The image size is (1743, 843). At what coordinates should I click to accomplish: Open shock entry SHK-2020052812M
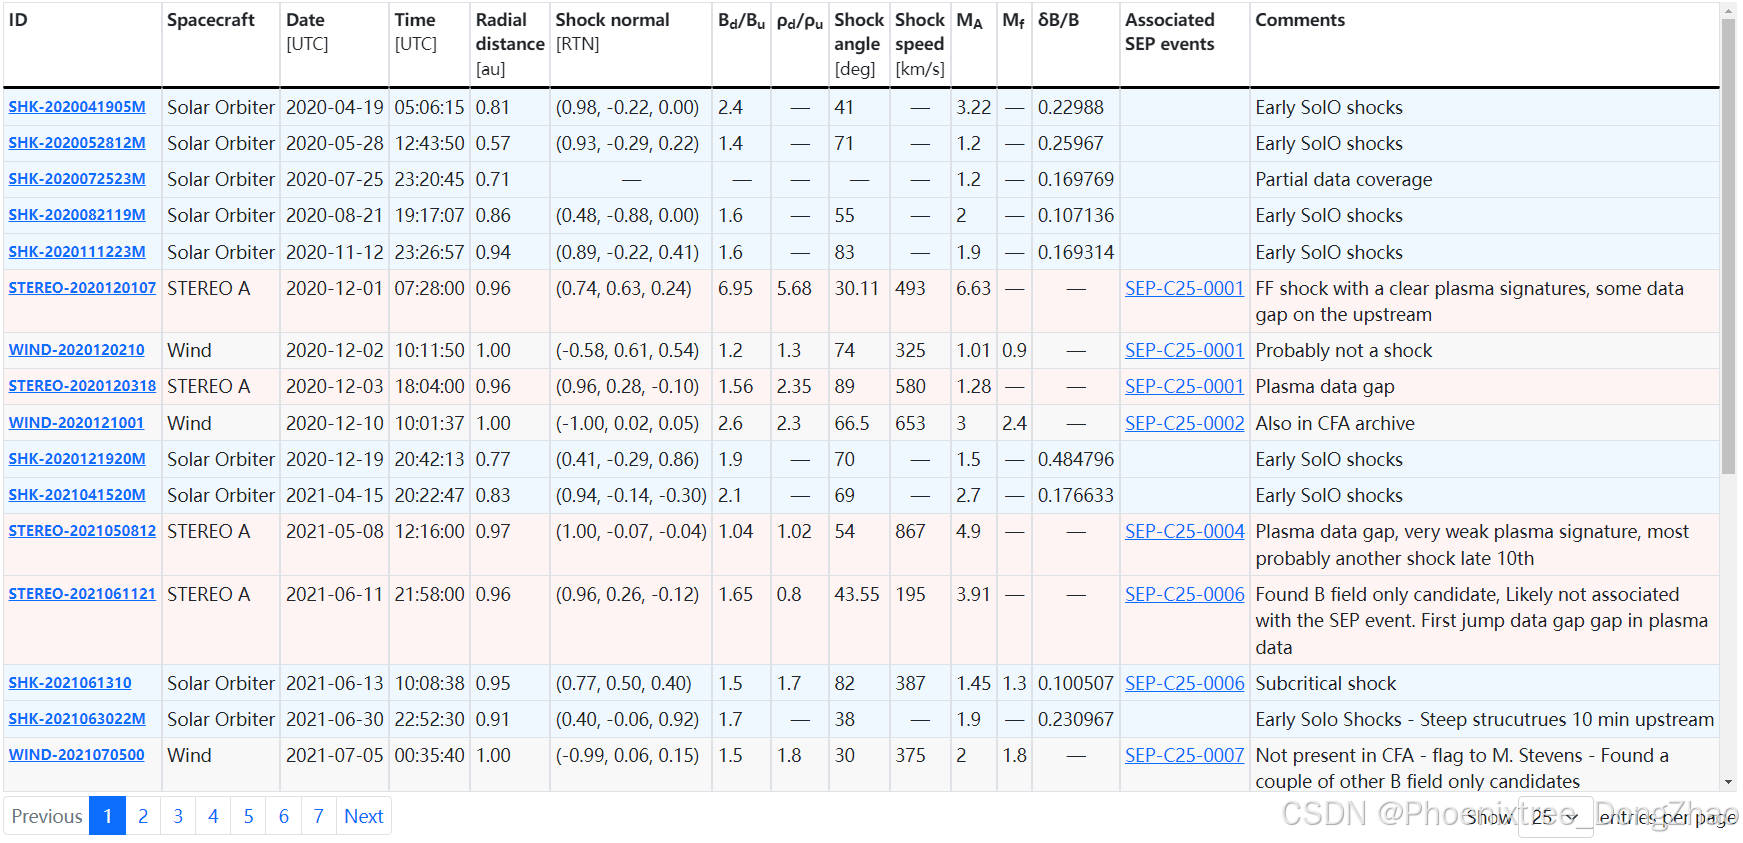(x=77, y=143)
